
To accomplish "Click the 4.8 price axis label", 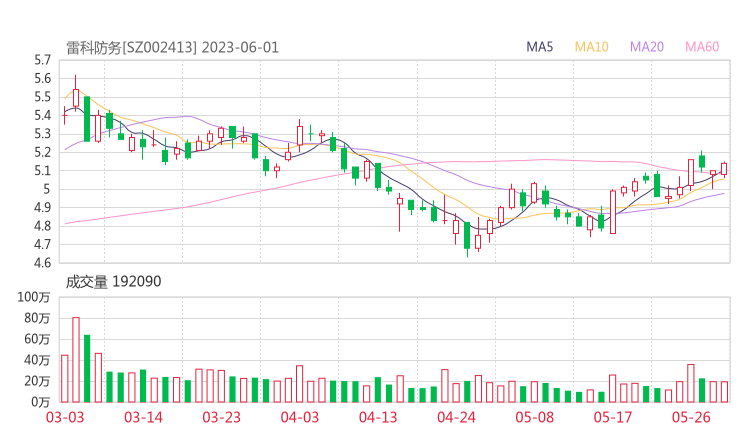I will [42, 226].
